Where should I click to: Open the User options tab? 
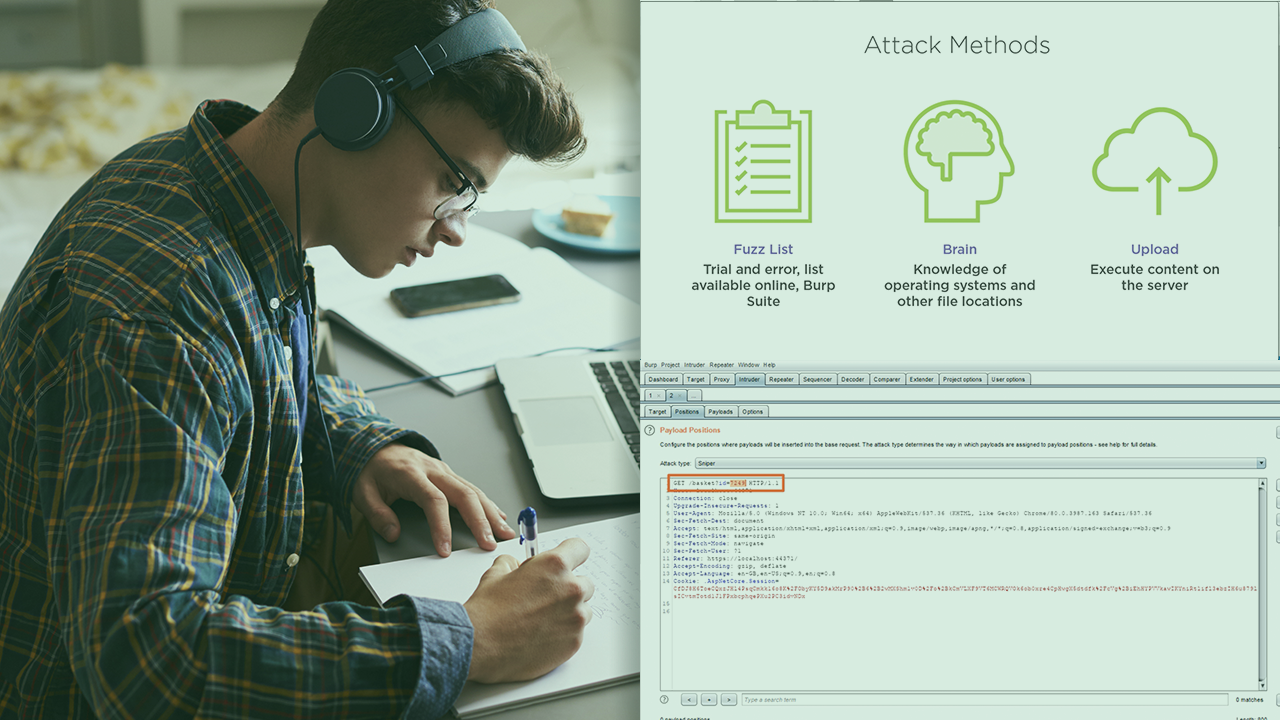click(x=1008, y=379)
